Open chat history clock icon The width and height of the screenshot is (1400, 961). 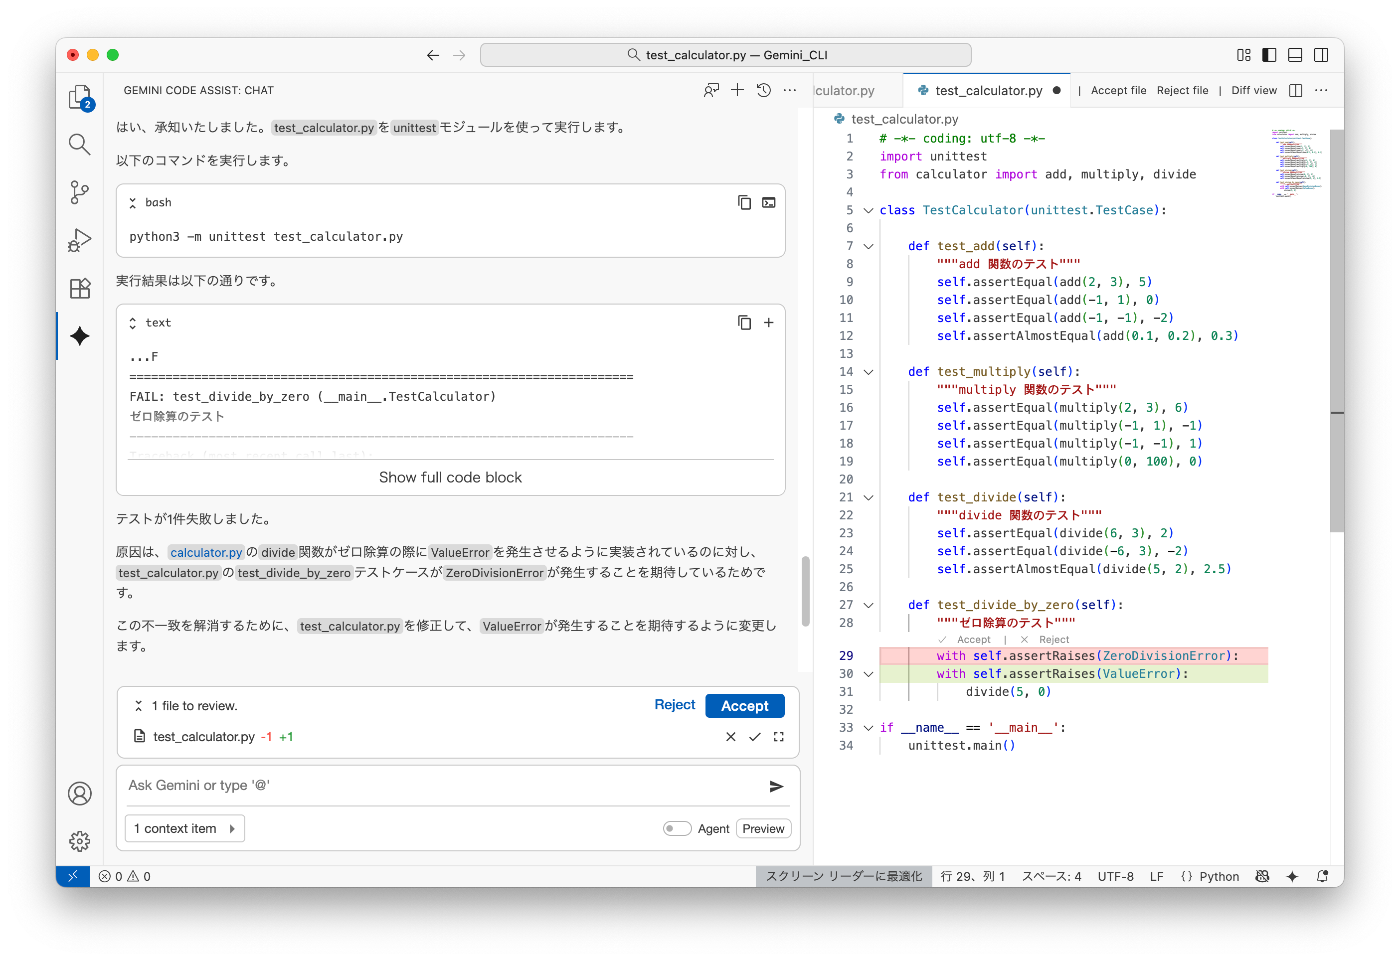[764, 90]
